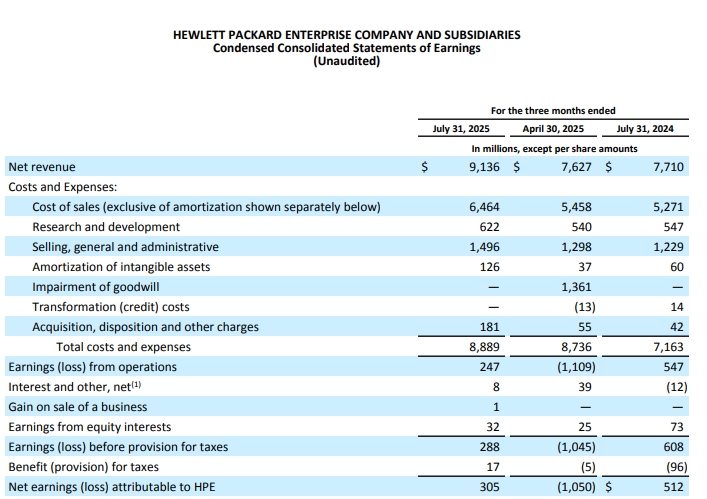
Task: Click the 'Research and development' row label
Action: (106, 227)
